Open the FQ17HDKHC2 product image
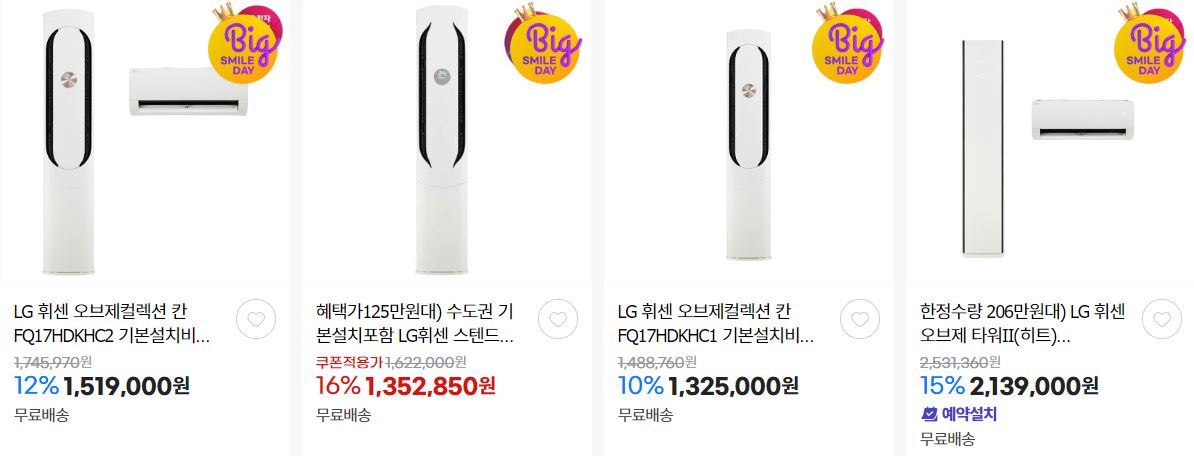1194x456 pixels. click(145, 142)
